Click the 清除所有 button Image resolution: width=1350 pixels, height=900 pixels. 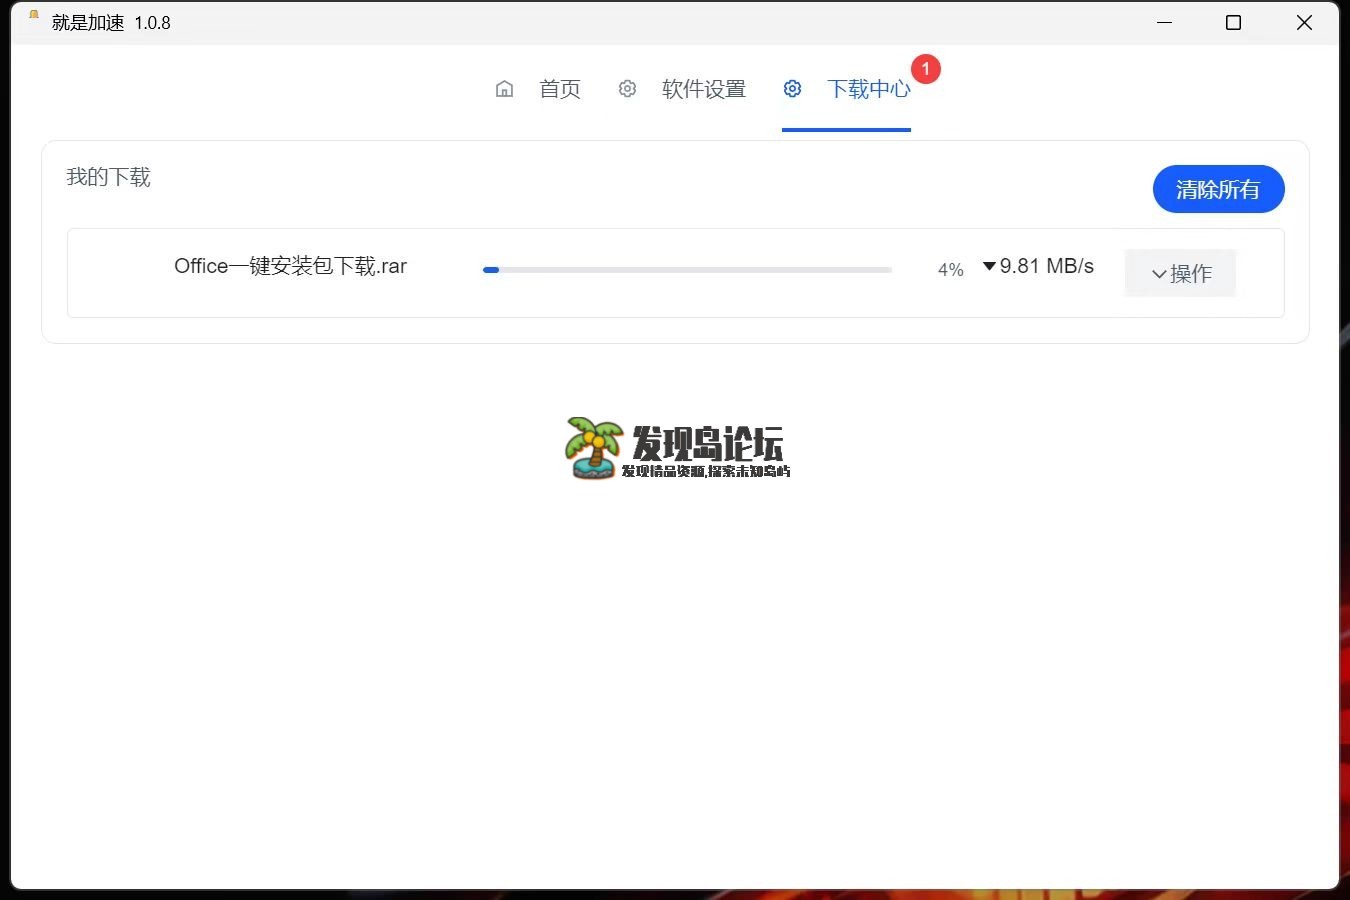click(1218, 189)
